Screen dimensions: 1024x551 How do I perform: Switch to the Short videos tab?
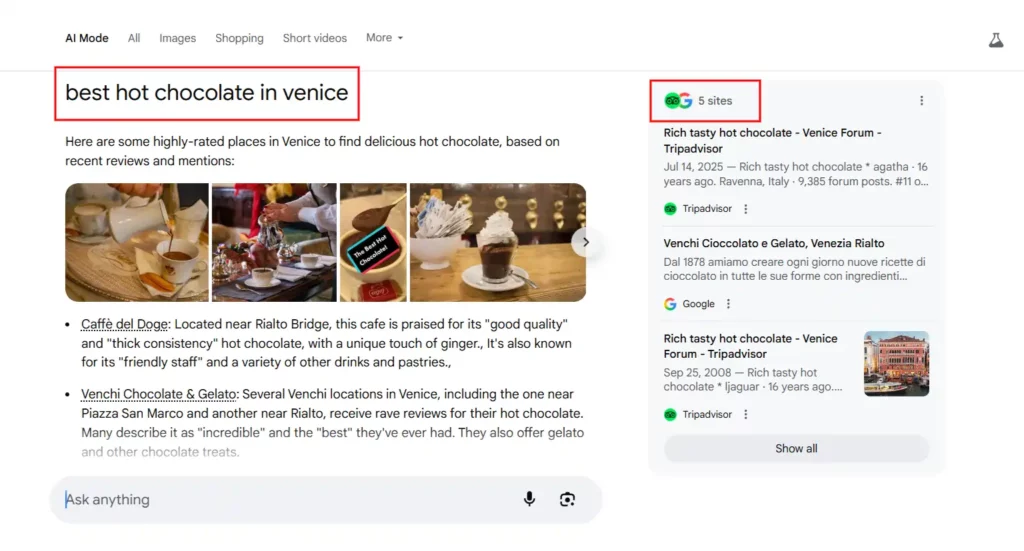pos(315,38)
